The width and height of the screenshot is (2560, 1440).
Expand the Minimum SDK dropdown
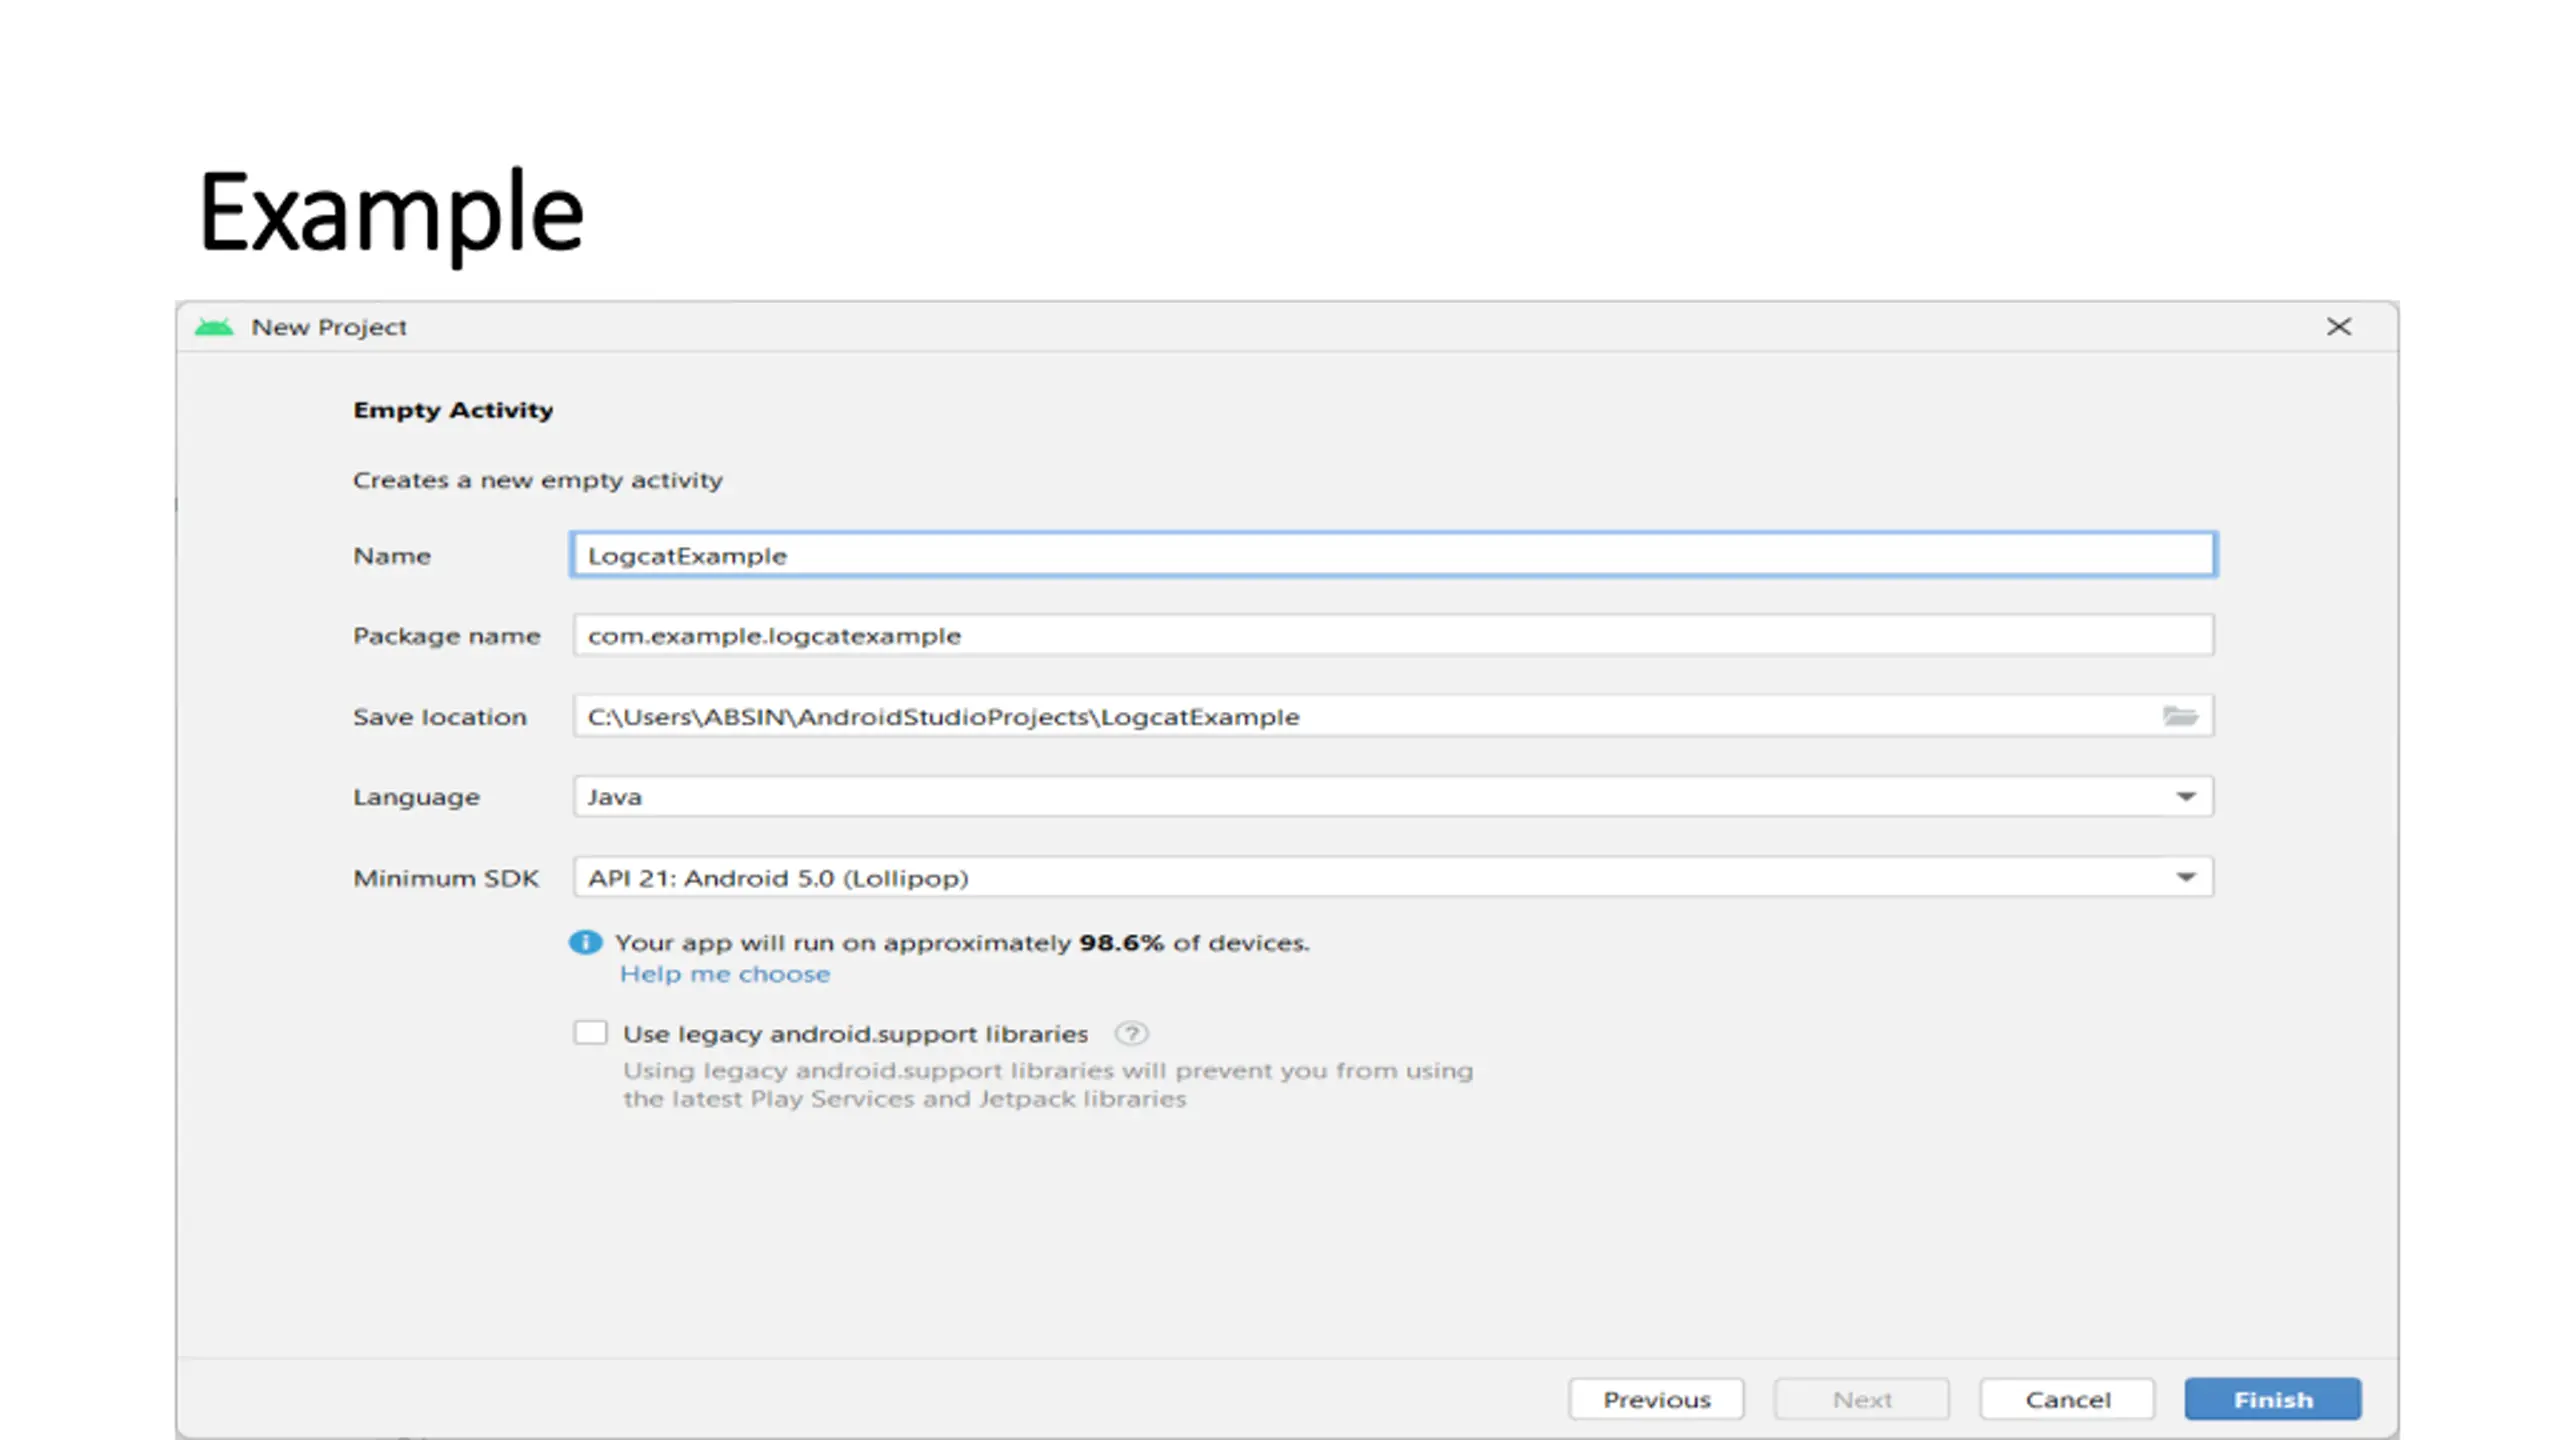pos(1393,877)
